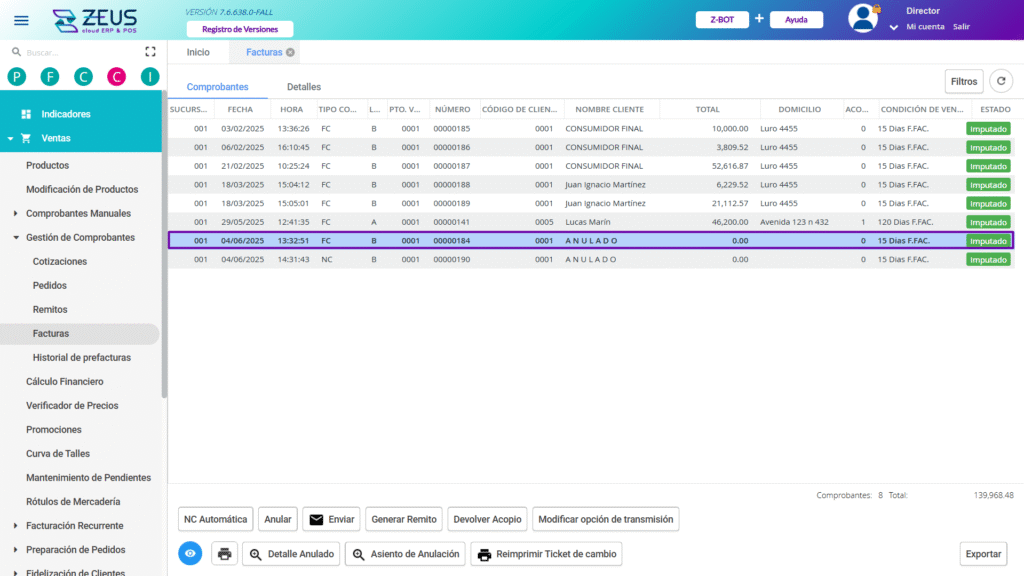This screenshot has height=576, width=1024.
Task: Open the Detalles subtab
Action: (304, 87)
